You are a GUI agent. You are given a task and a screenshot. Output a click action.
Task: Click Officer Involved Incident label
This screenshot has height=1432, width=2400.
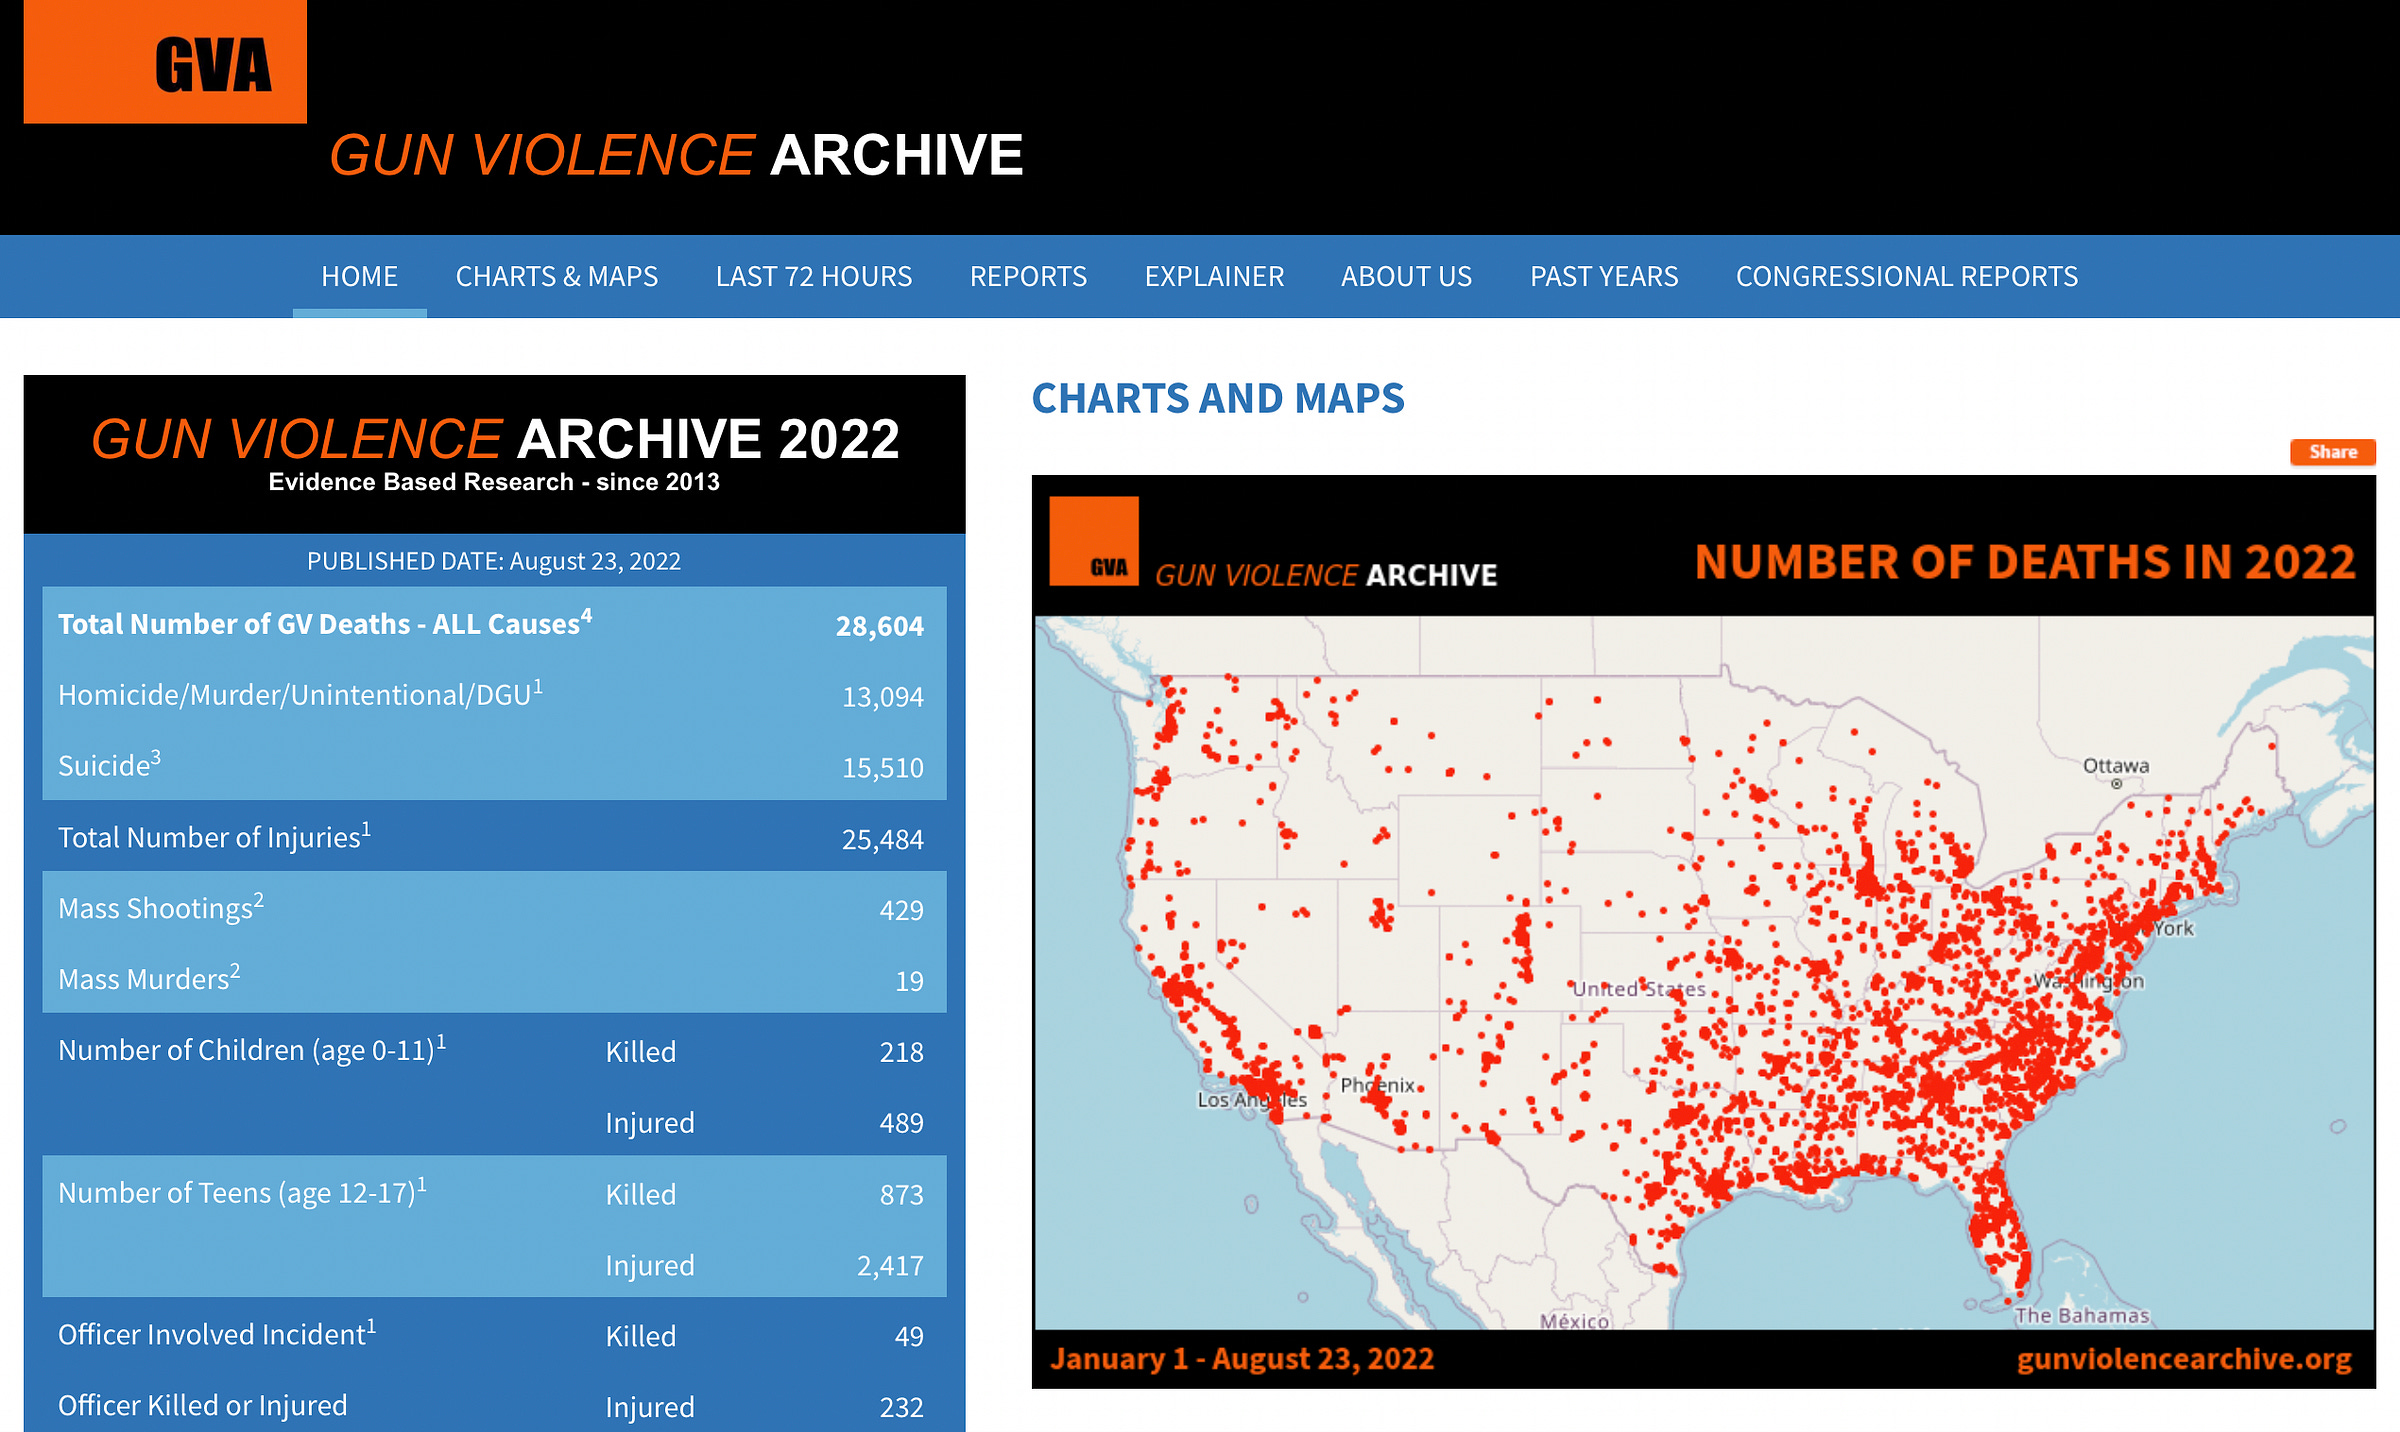217,1333
